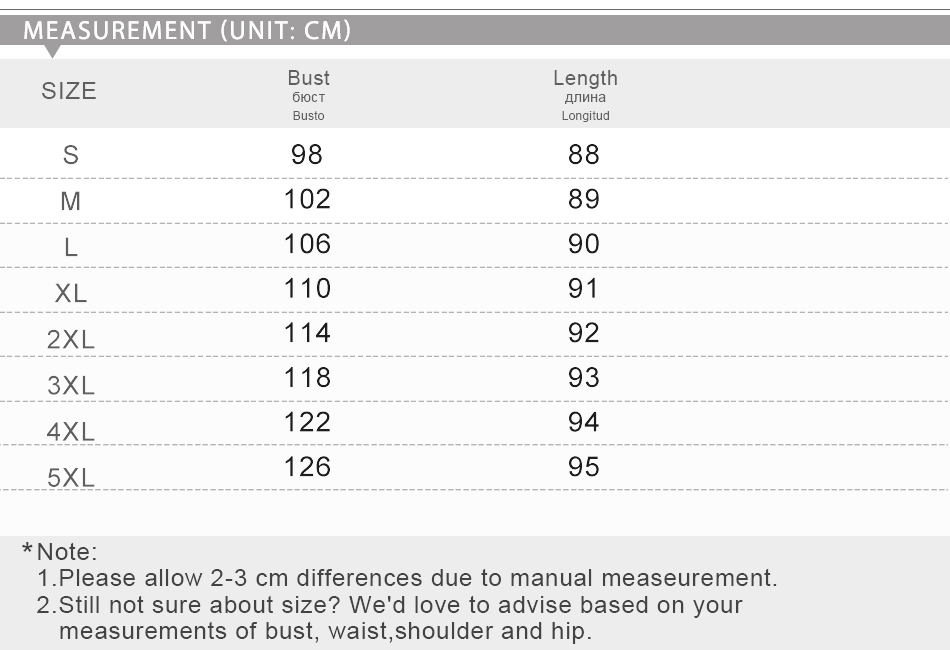
Task: Select the 4XL size row label
Action: click(71, 431)
